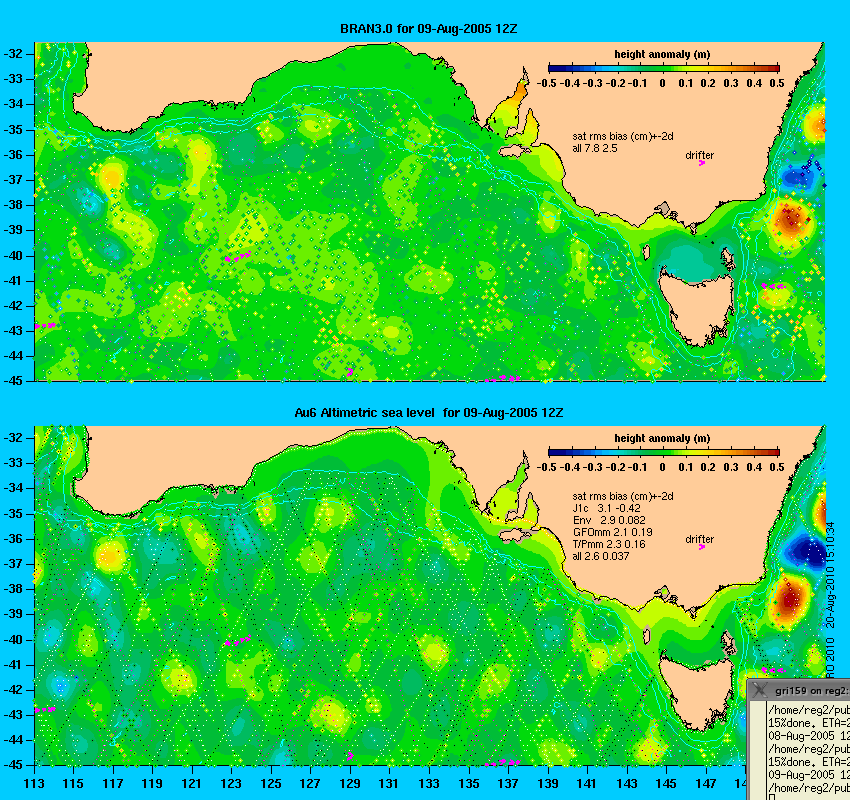This screenshot has width=850, height=800.
Task: Click the '09-Aug-2005 12' line in the terminal
Action: tap(808, 775)
